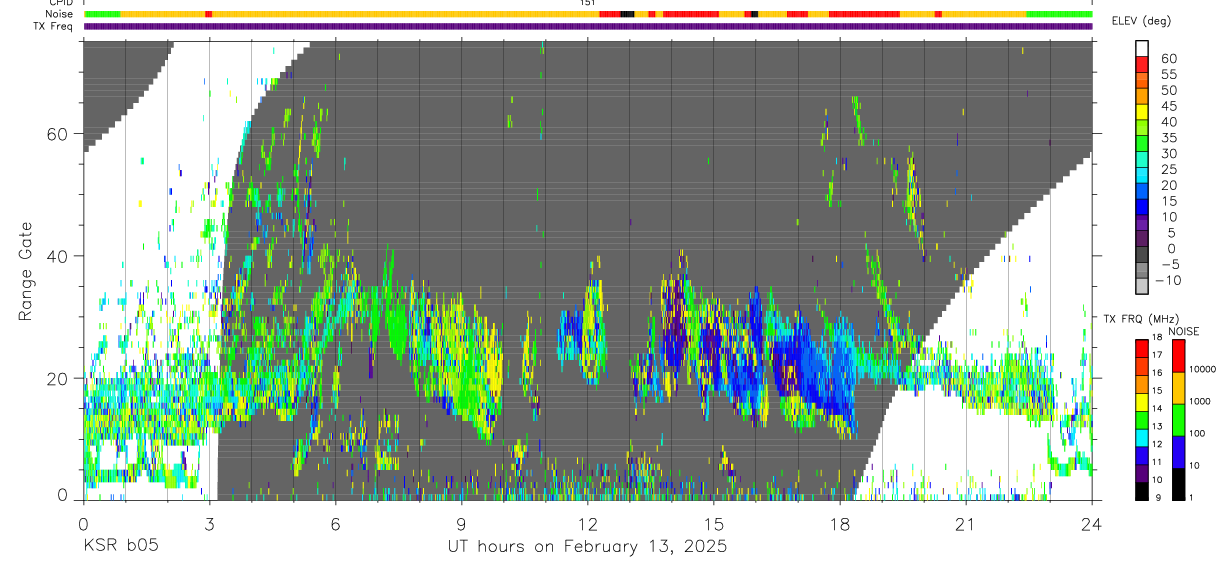Click the x-axis tick label '21'

click(966, 524)
